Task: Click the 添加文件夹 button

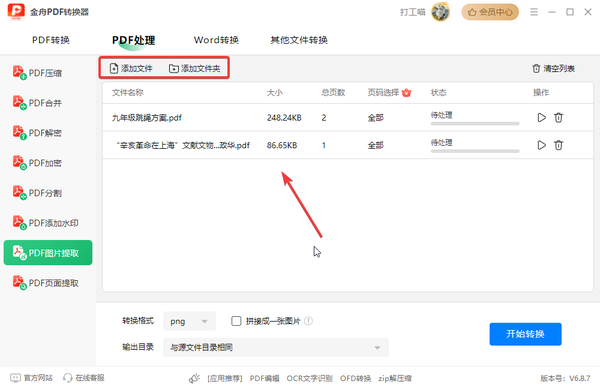Action: (195, 68)
